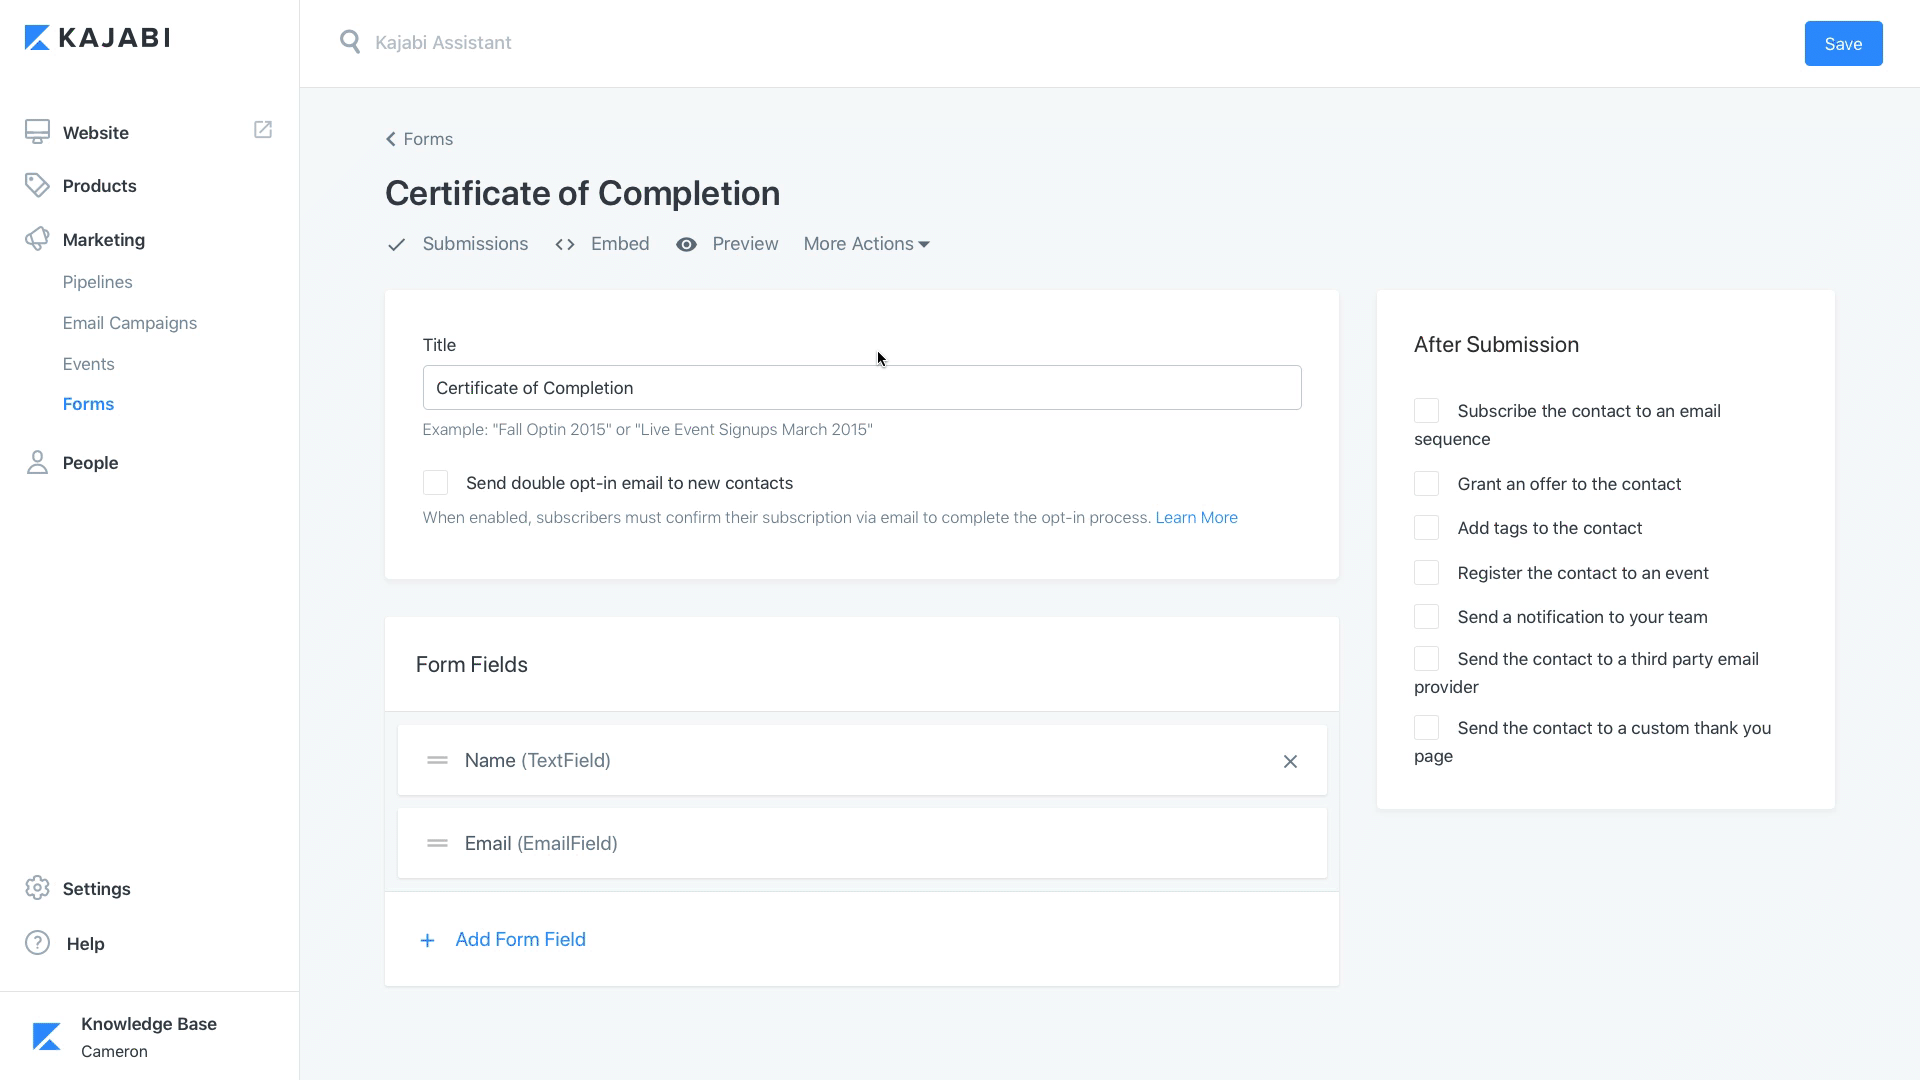Image resolution: width=1920 pixels, height=1080 pixels.
Task: Click the Settings gear icon
Action: (37, 888)
